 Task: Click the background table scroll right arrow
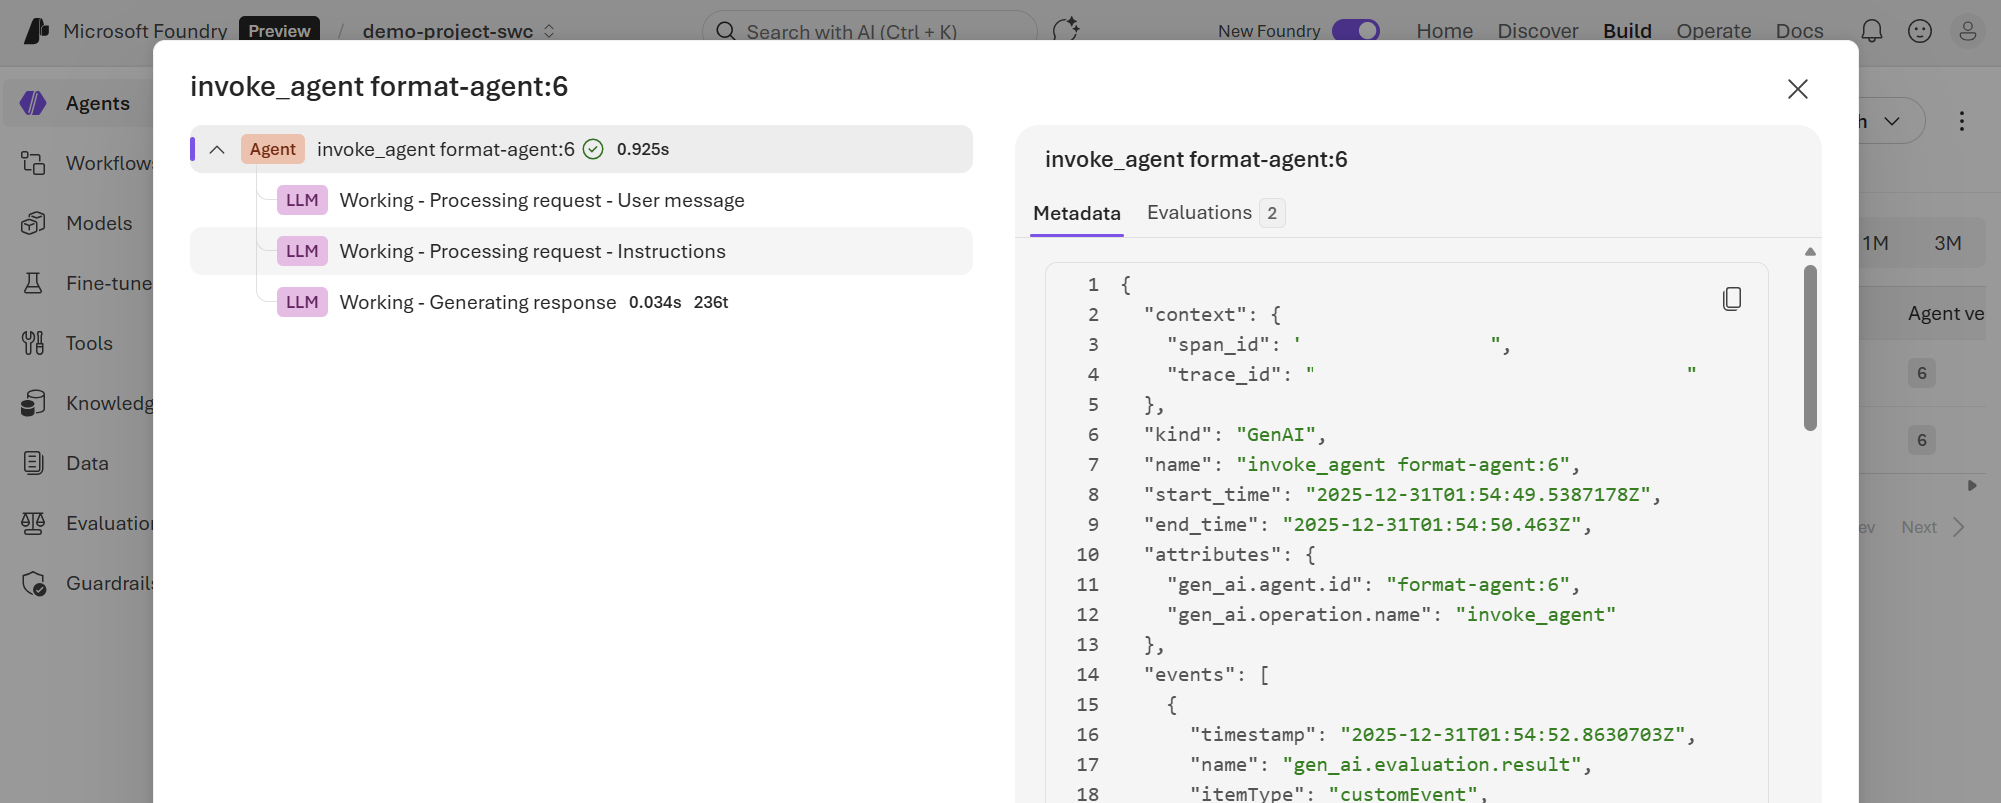coord(1972,485)
